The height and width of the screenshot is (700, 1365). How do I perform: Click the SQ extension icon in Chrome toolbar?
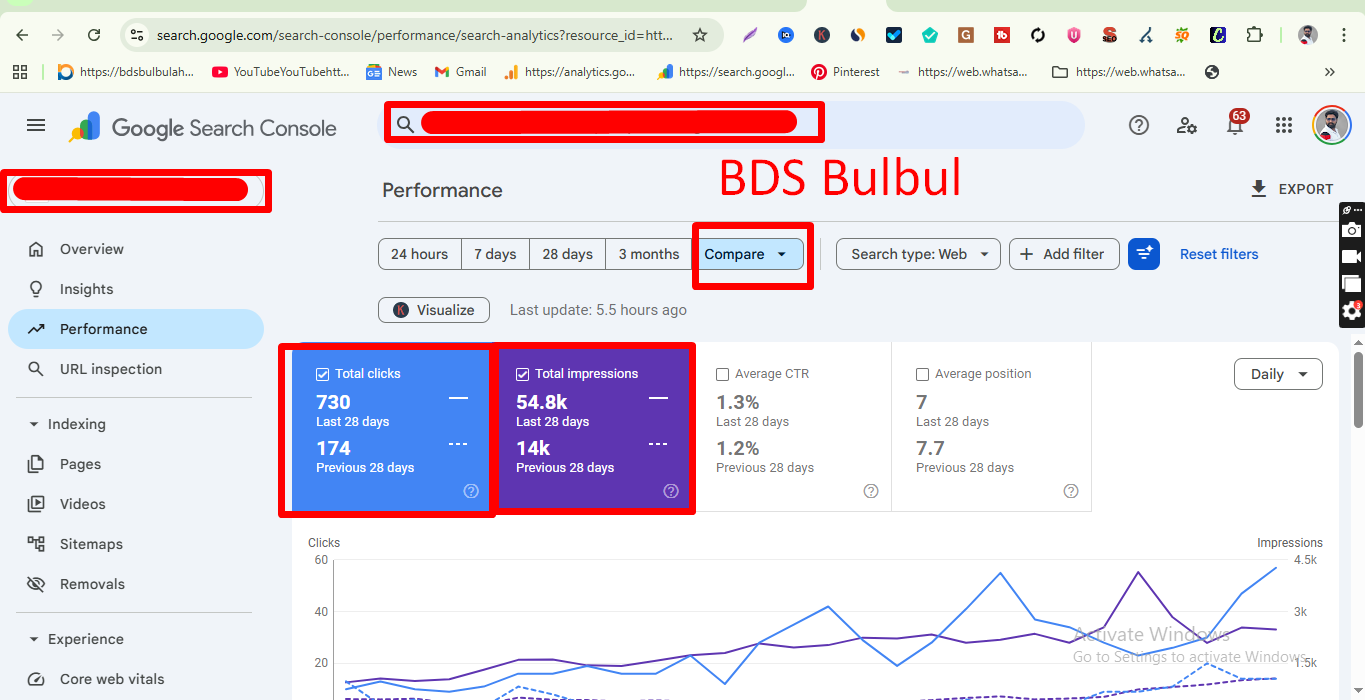[x=1181, y=35]
